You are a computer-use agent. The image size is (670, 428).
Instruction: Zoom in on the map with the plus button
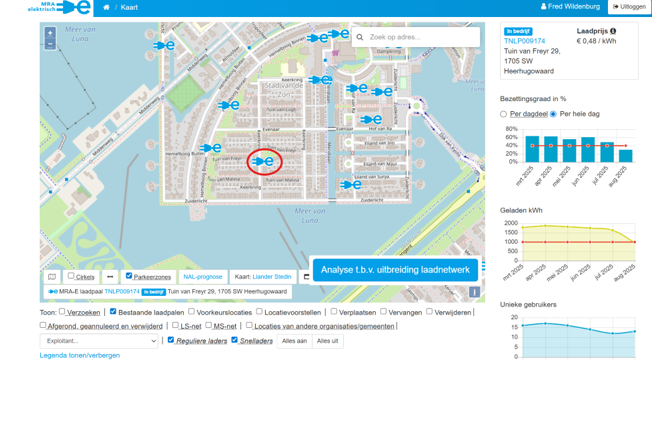[50, 34]
